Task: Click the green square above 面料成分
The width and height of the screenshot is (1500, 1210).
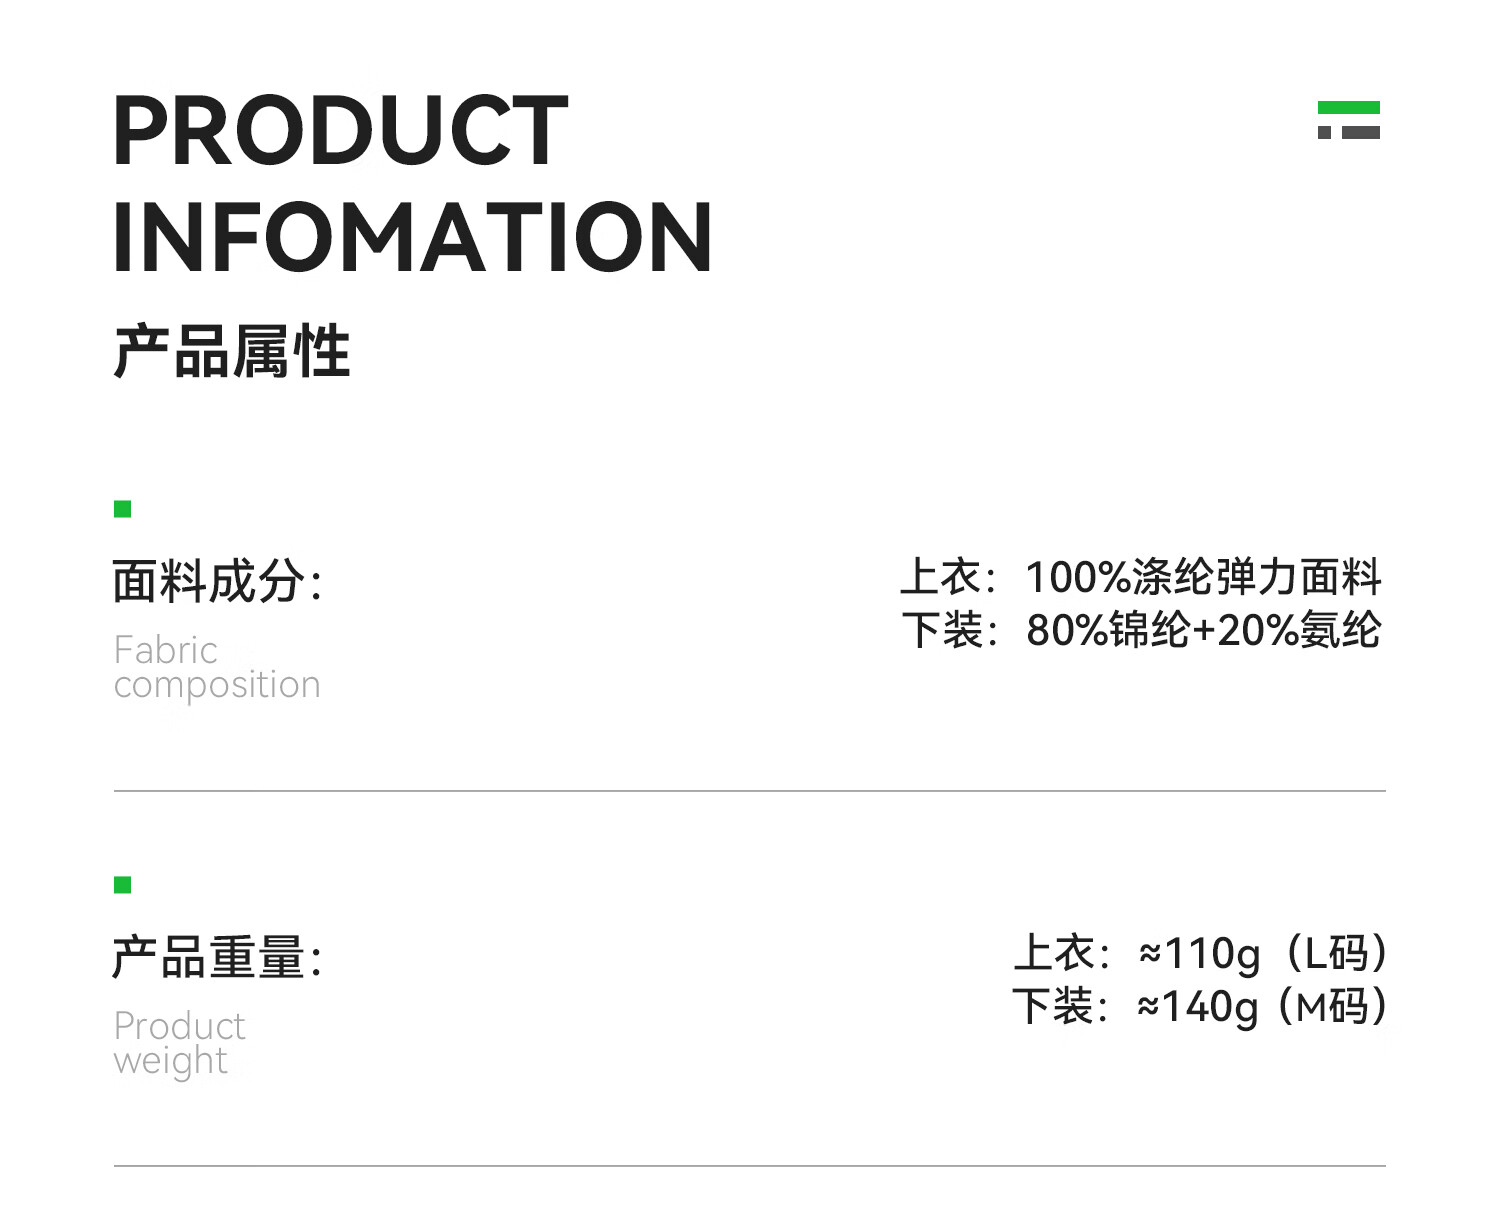Action: (123, 509)
